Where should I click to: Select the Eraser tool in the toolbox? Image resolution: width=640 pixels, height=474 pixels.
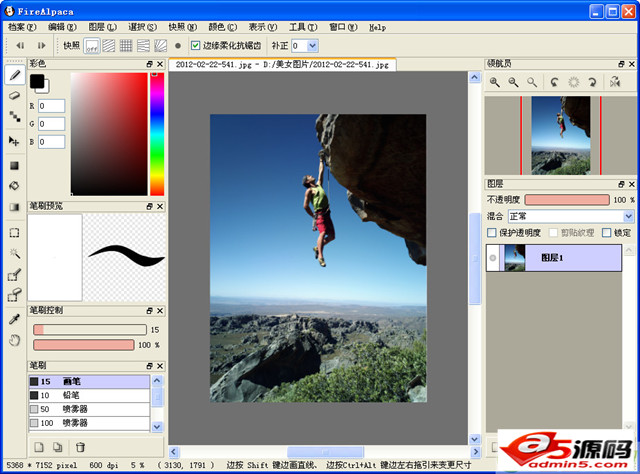point(14,96)
